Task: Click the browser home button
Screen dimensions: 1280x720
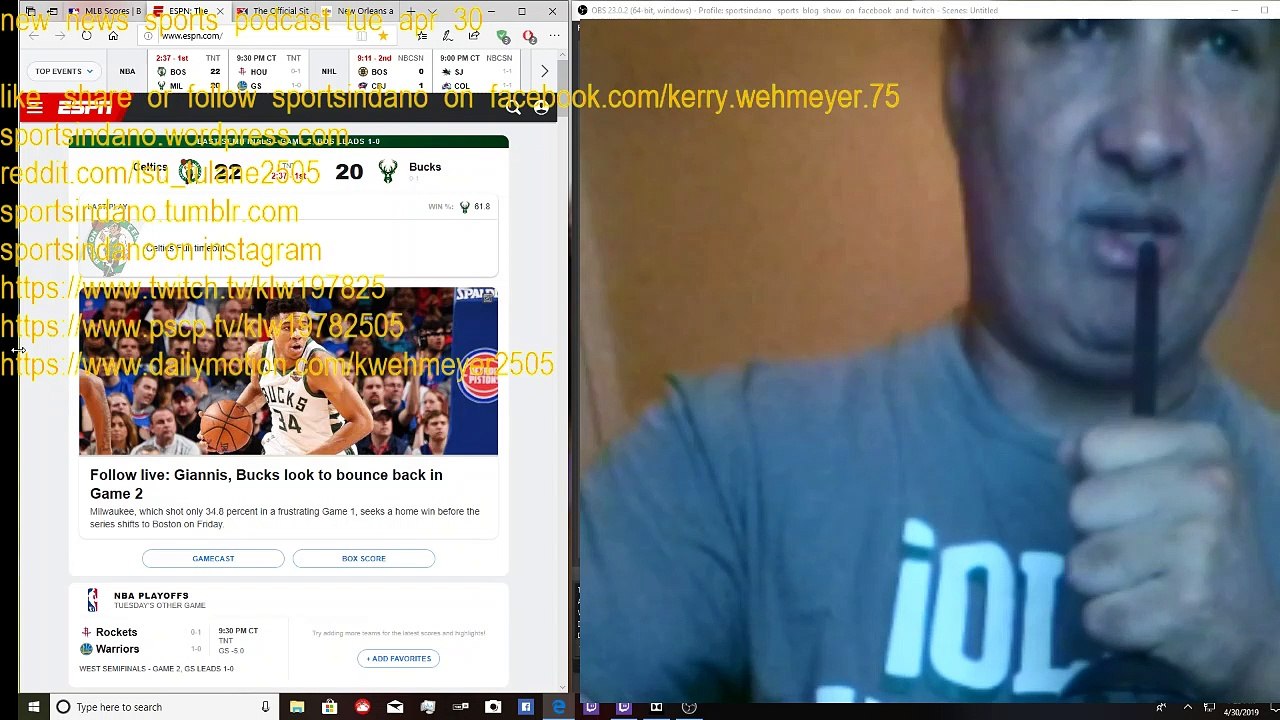Action: [x=113, y=36]
